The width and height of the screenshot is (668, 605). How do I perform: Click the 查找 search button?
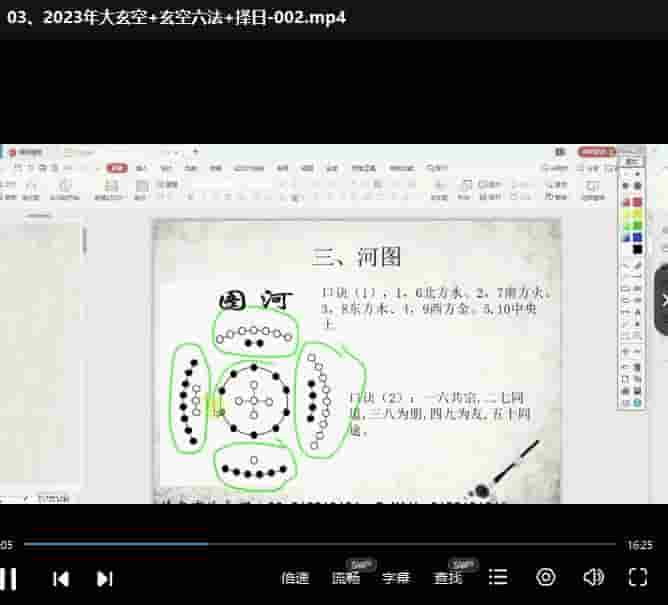tap(447, 578)
